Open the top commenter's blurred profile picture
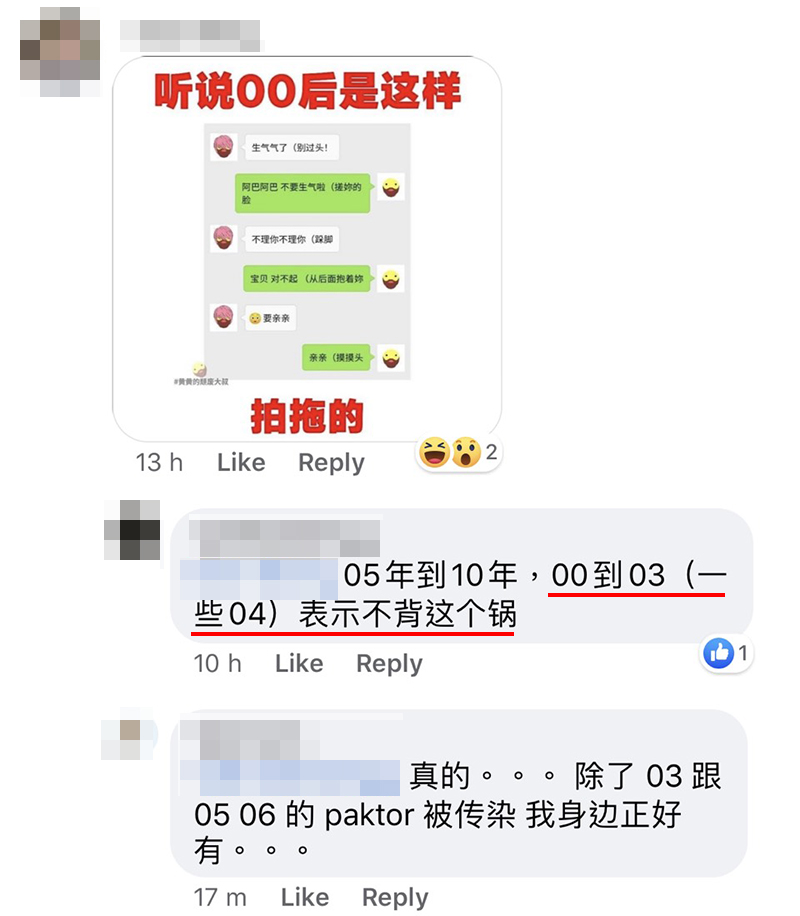Screen dimensions: 800x916 60,51
